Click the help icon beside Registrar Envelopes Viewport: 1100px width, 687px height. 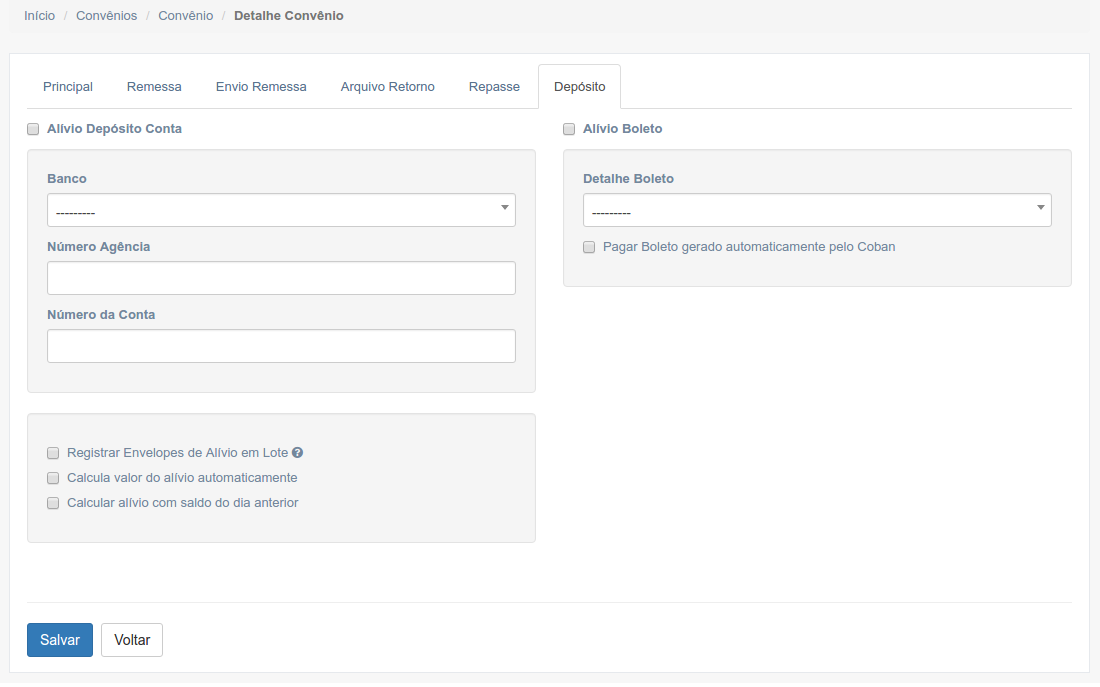coord(297,453)
